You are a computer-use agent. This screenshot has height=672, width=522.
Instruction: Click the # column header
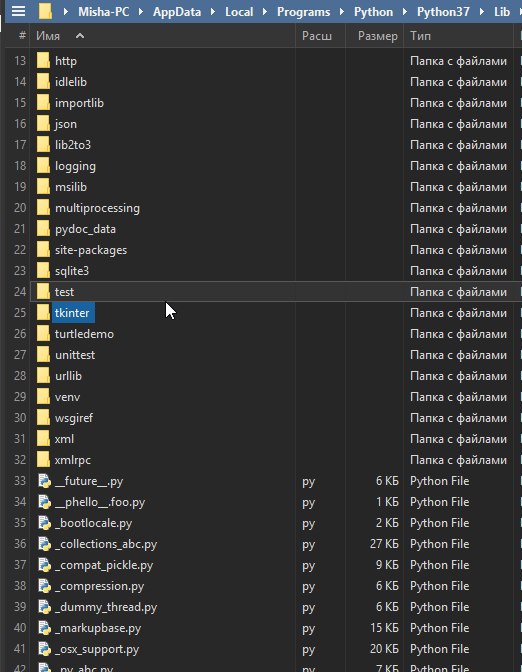click(22, 36)
